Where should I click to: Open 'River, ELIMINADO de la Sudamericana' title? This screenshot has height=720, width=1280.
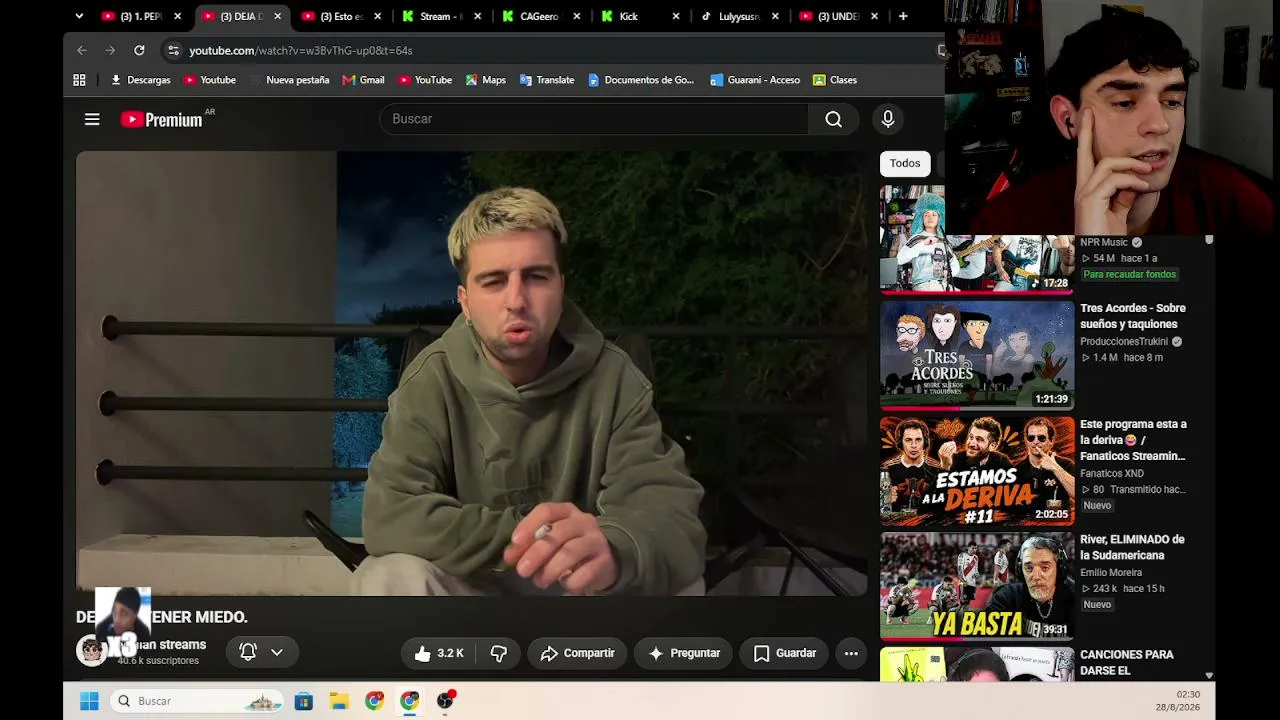[x=1132, y=547]
